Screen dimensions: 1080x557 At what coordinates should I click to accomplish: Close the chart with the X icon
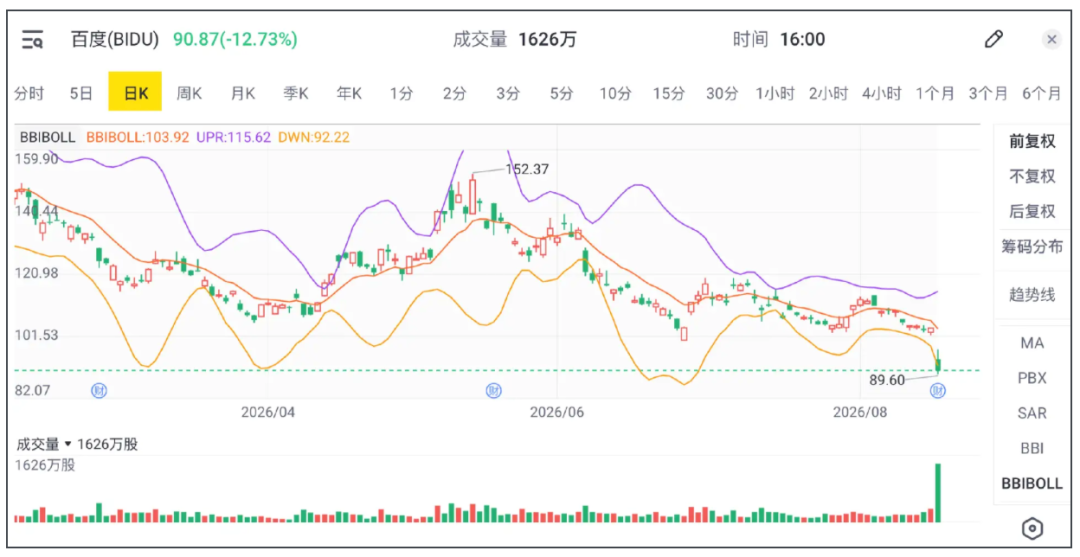click(x=1051, y=39)
